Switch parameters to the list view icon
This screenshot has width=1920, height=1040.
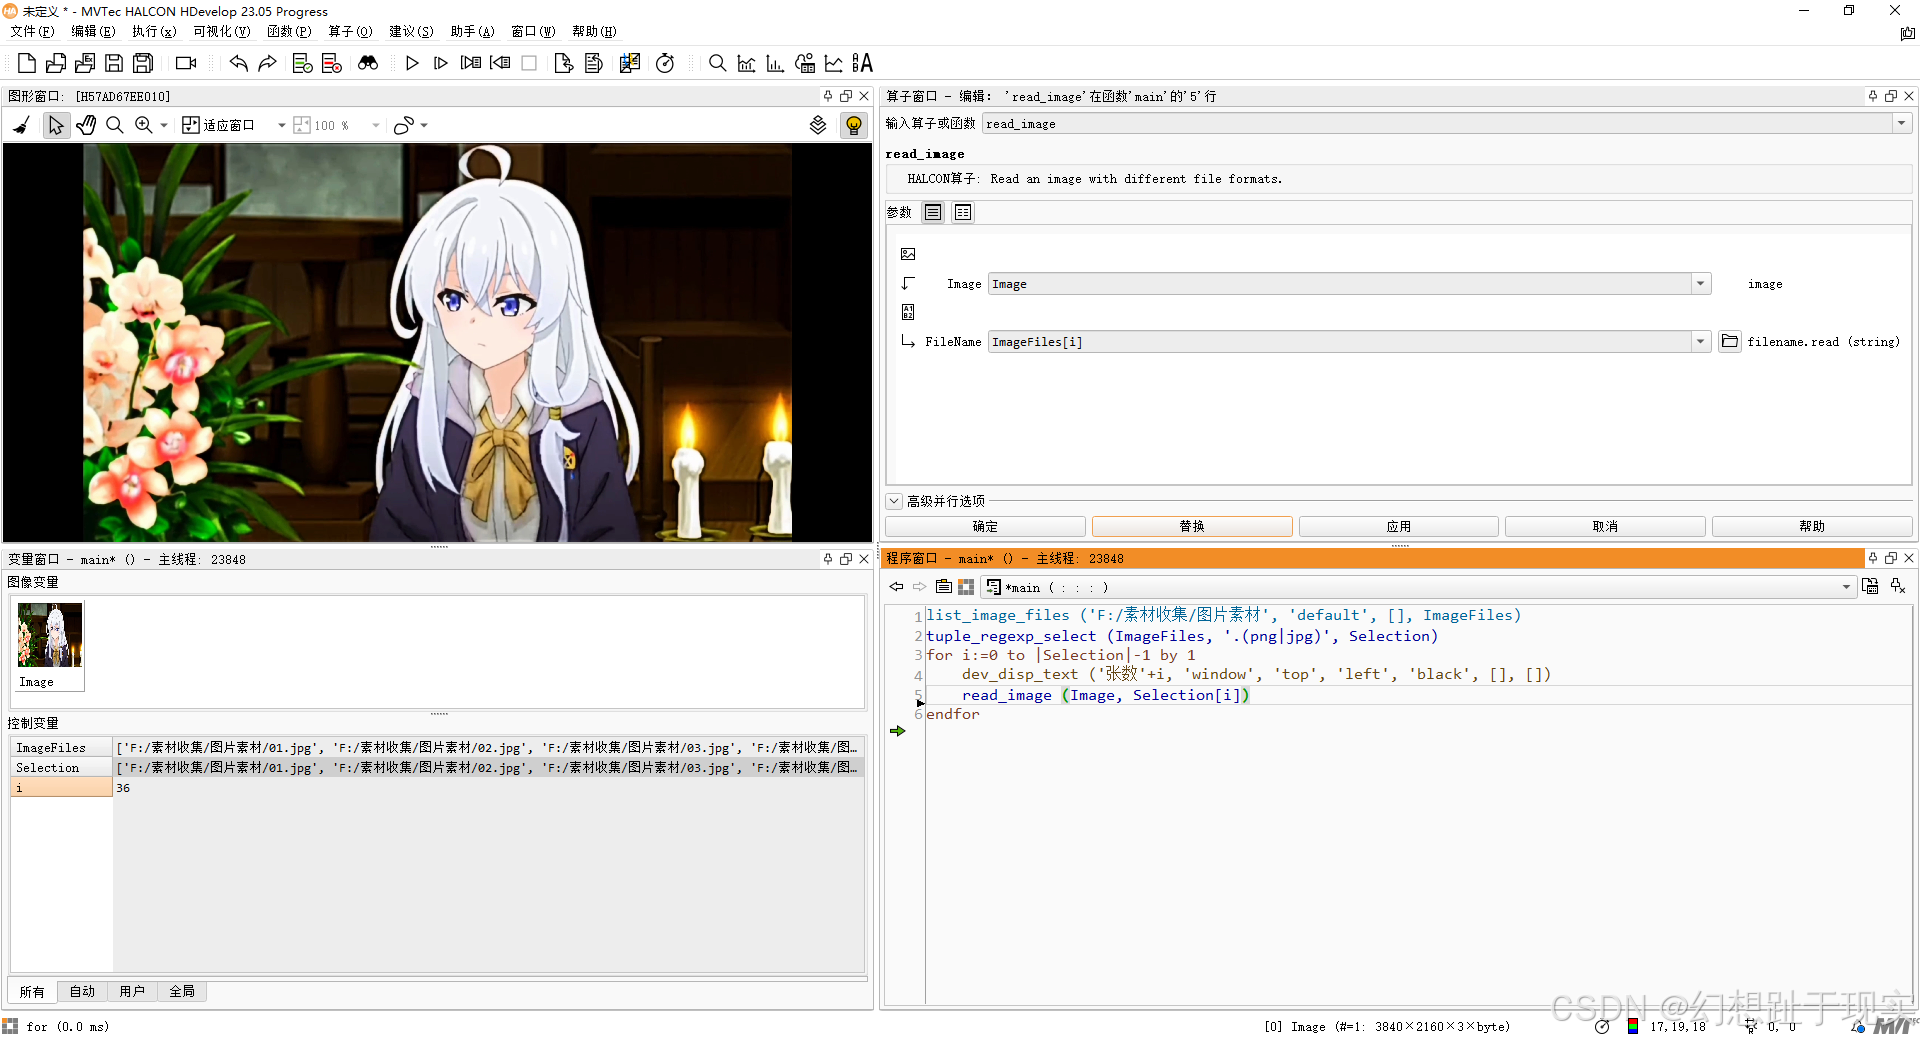tap(933, 212)
